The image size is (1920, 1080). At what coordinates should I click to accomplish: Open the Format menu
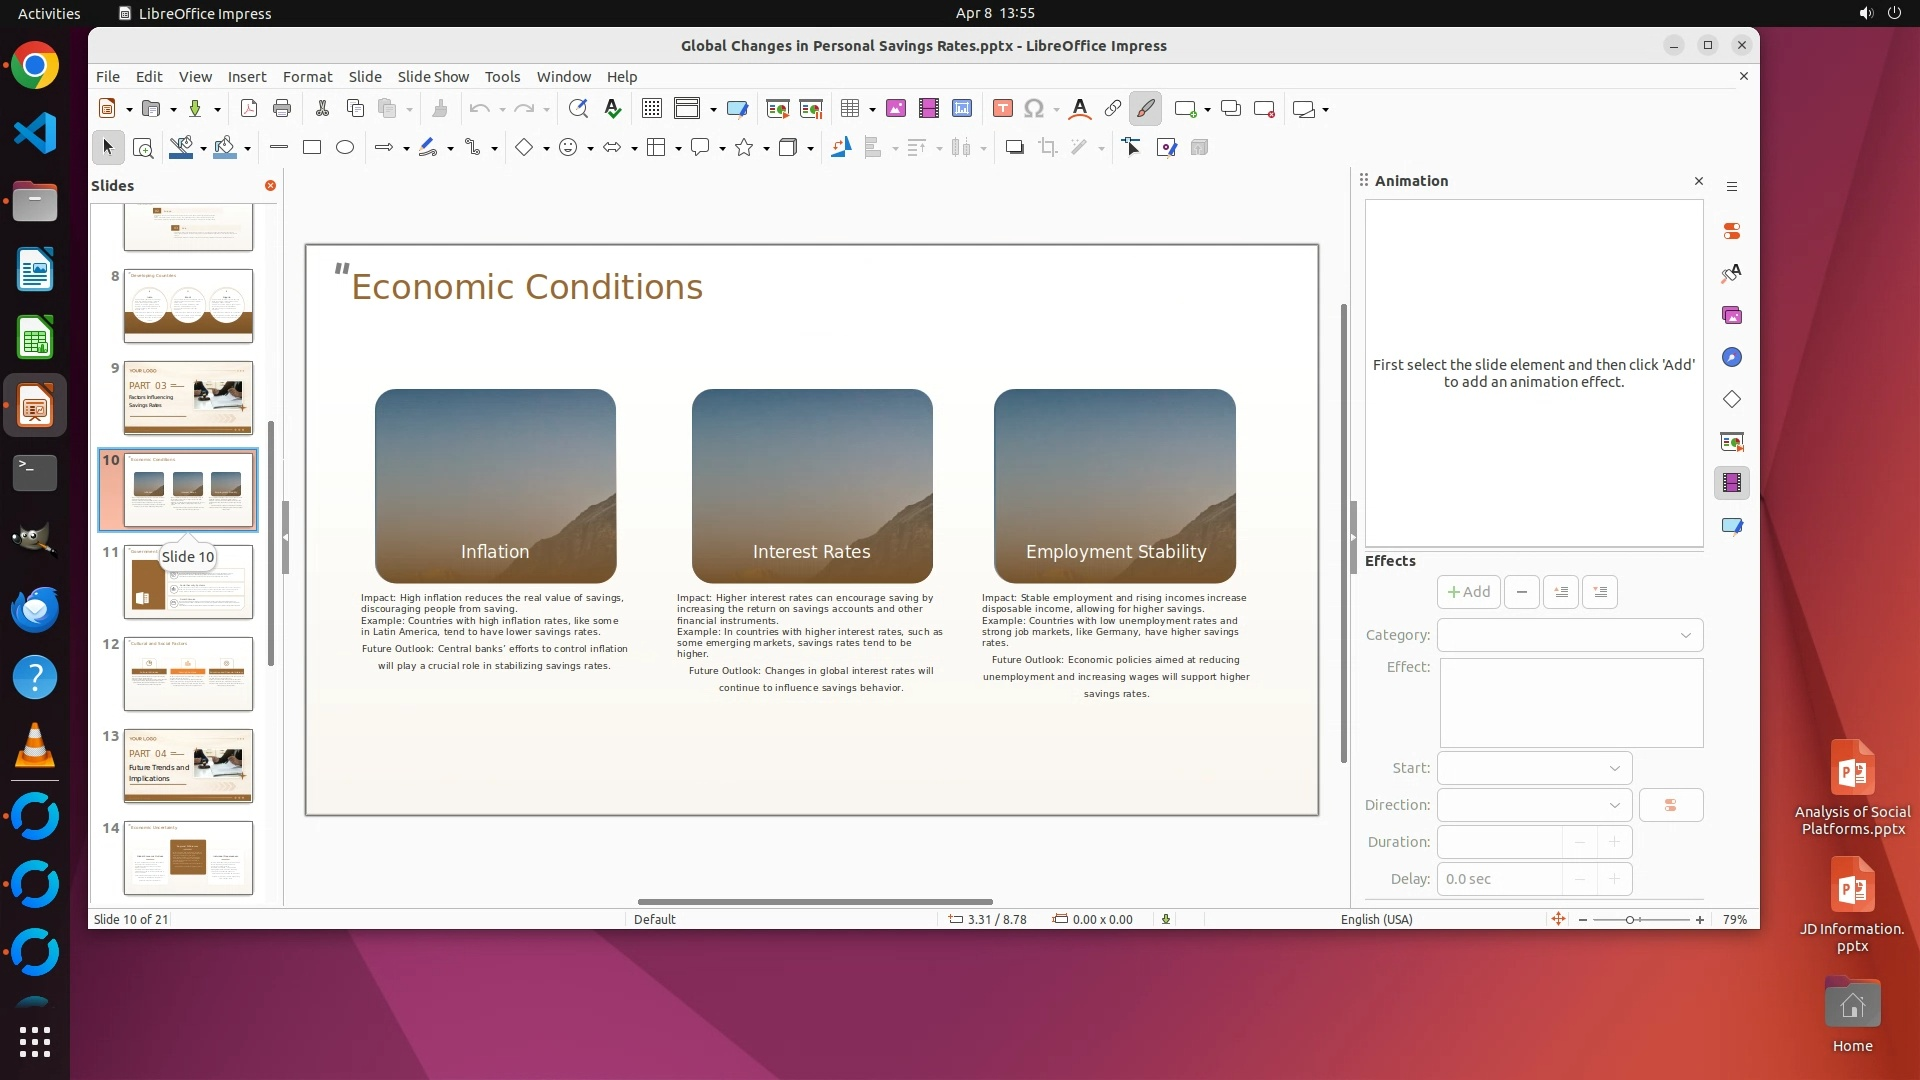tap(307, 77)
